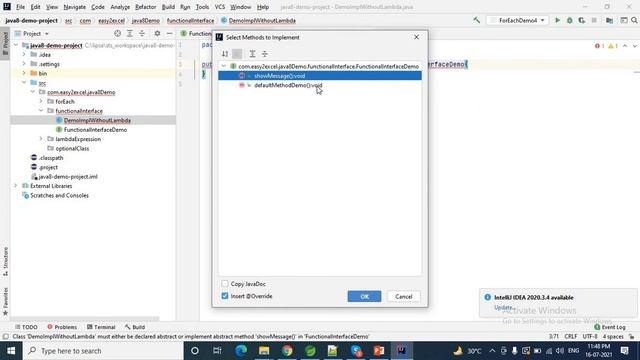Select Scratches and Consoles
The height and width of the screenshot is (360, 640).
[59, 196]
